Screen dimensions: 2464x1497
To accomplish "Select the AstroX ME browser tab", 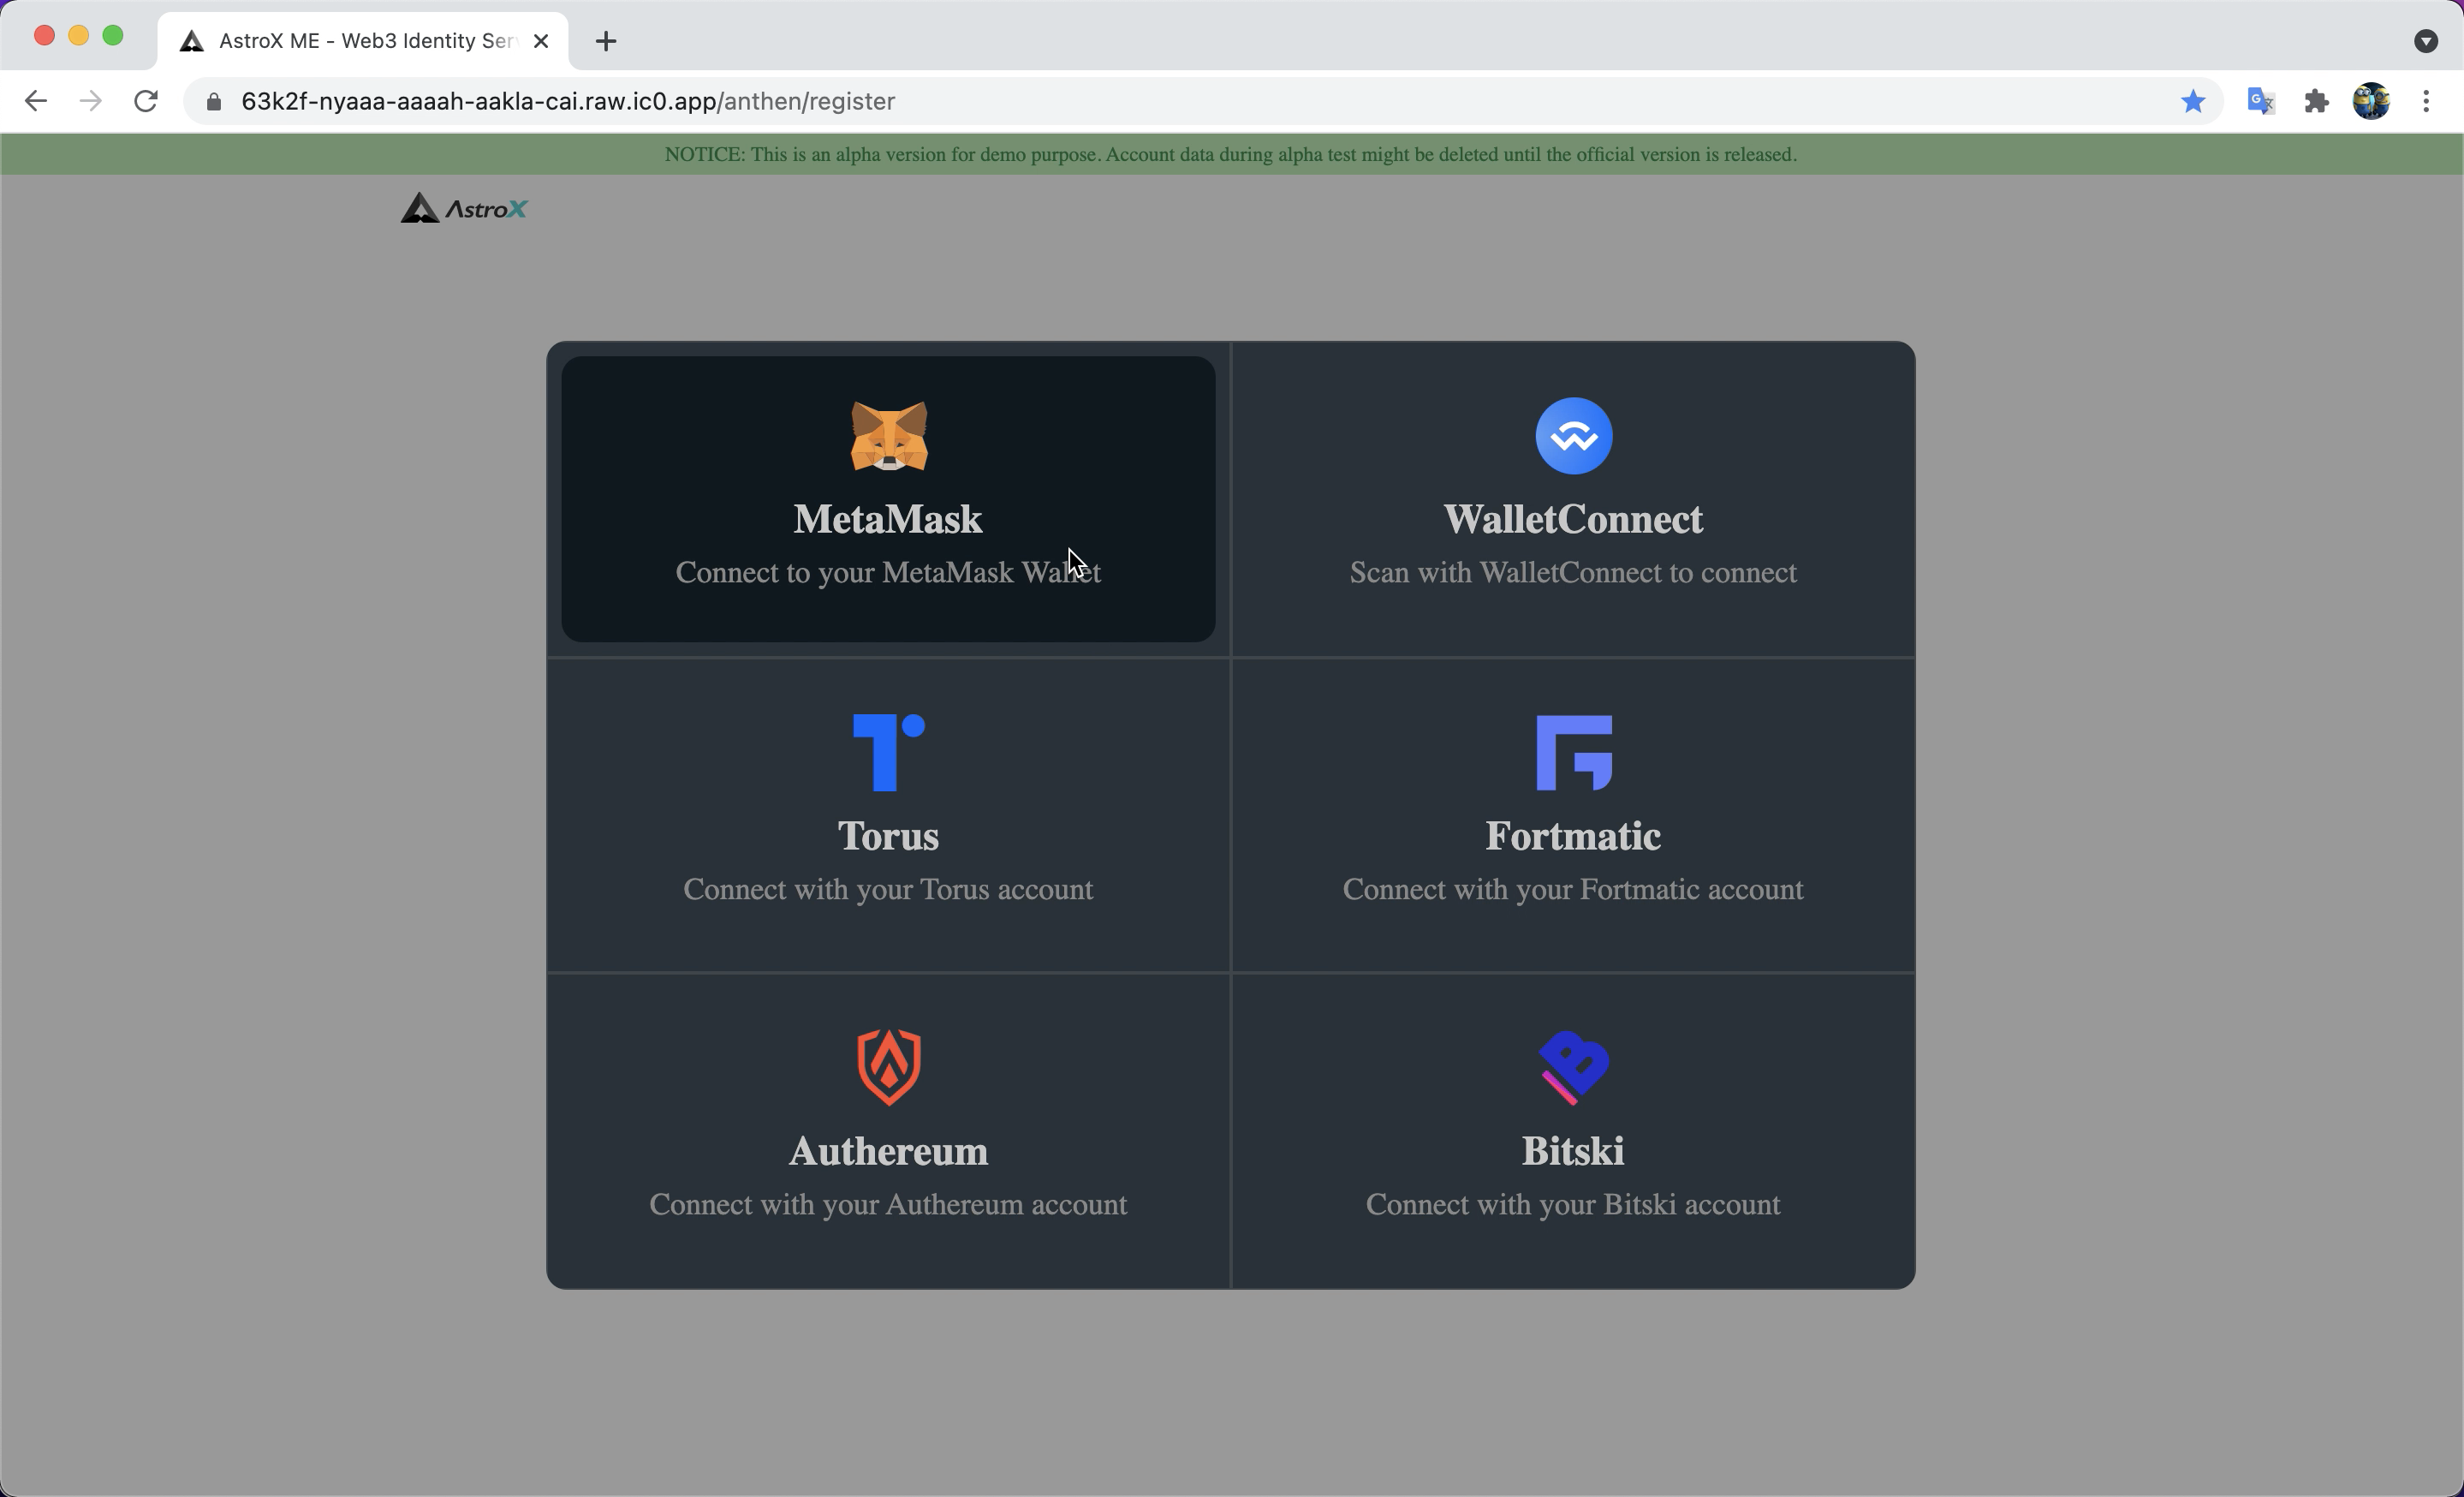I will 363,41.
